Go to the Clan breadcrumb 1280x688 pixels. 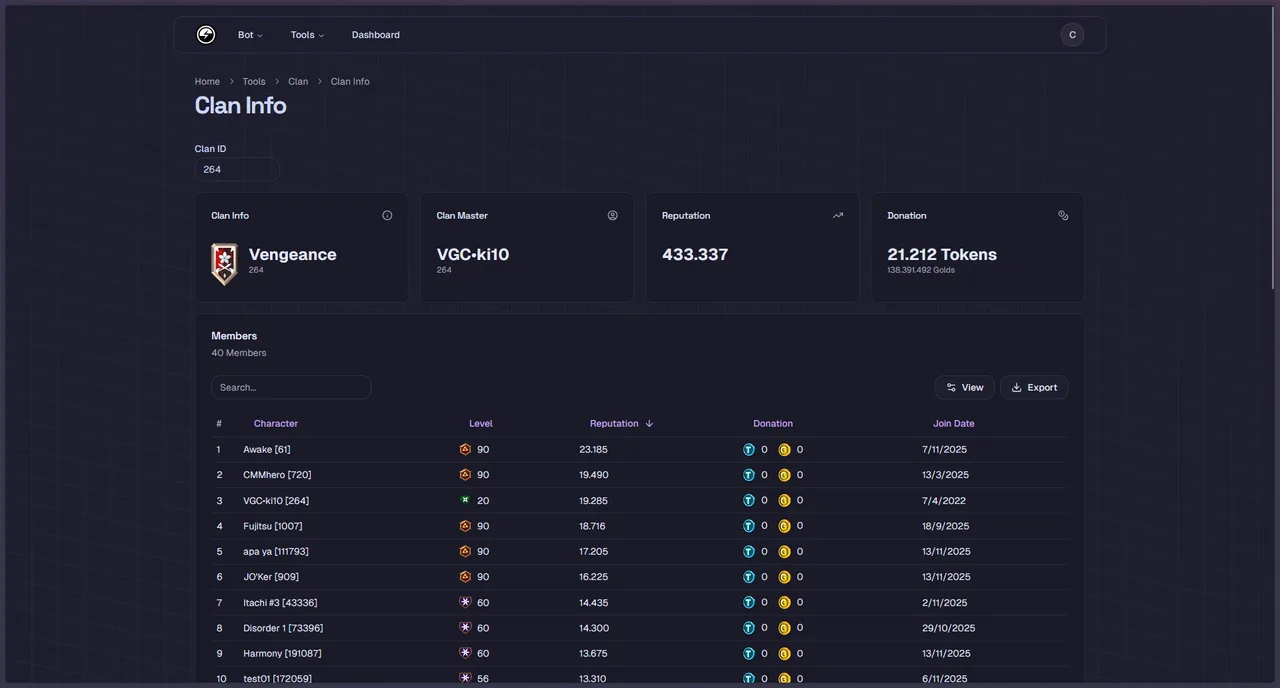click(x=298, y=82)
